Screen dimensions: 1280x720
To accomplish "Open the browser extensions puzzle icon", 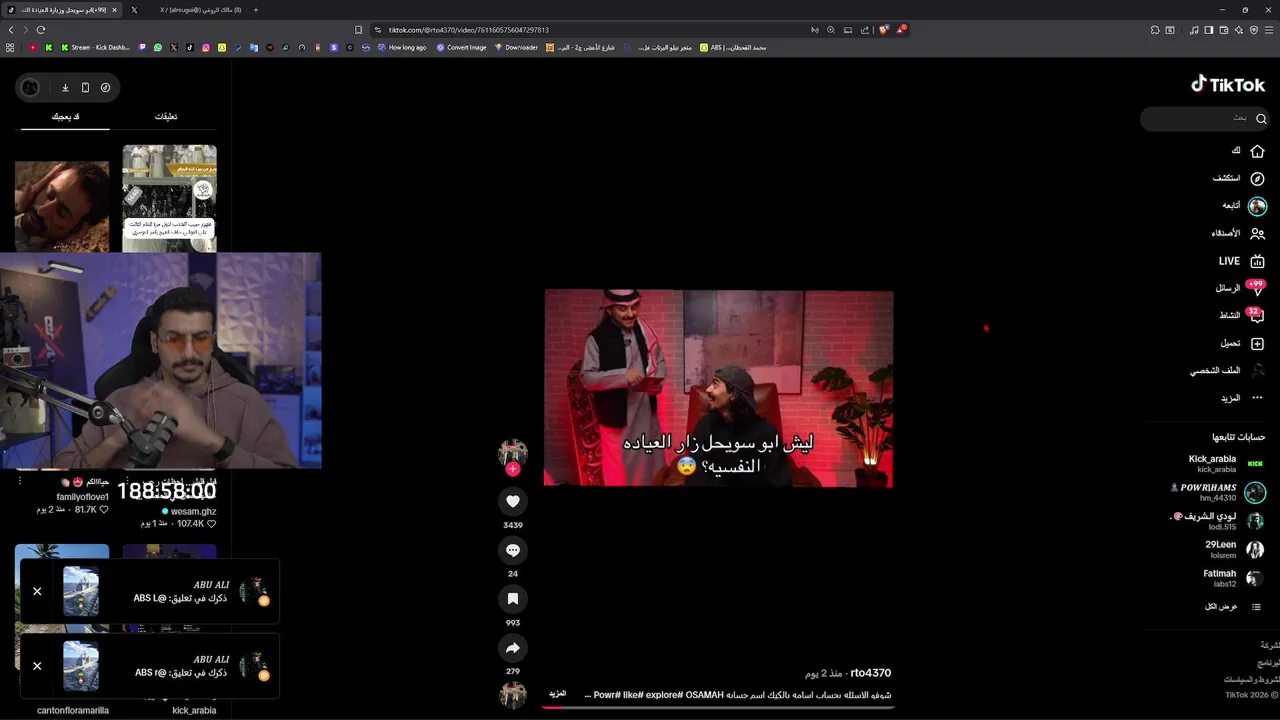I will click(1155, 30).
